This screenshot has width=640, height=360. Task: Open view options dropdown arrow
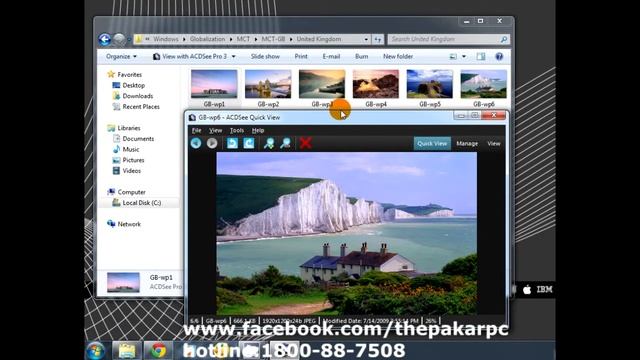click(x=464, y=56)
